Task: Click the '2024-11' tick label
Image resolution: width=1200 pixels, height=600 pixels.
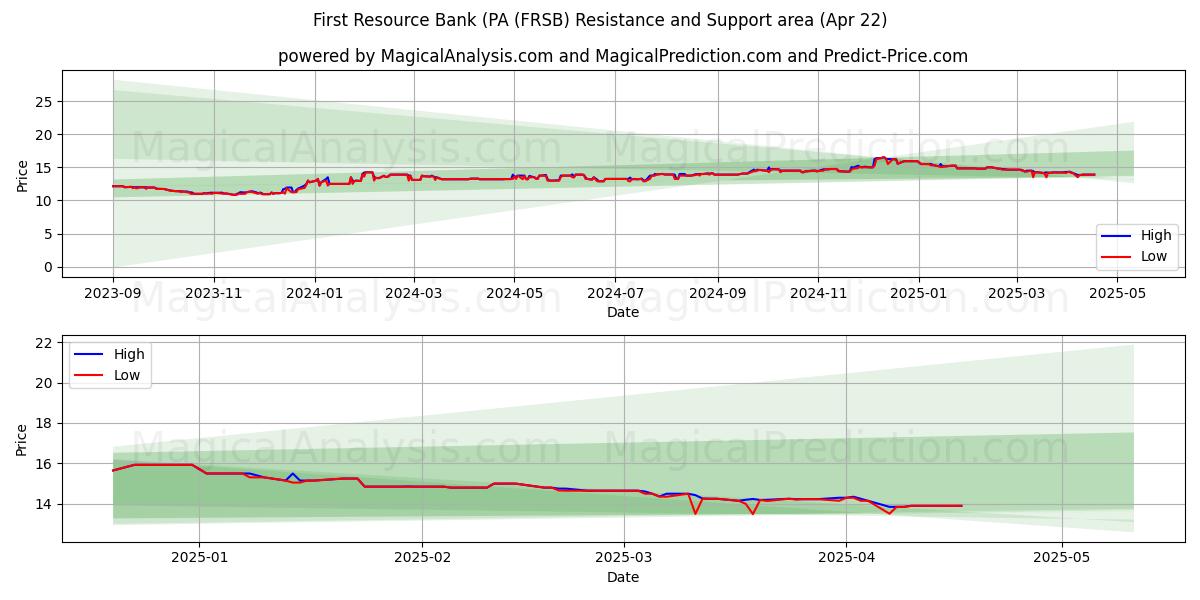Action: 818,293
